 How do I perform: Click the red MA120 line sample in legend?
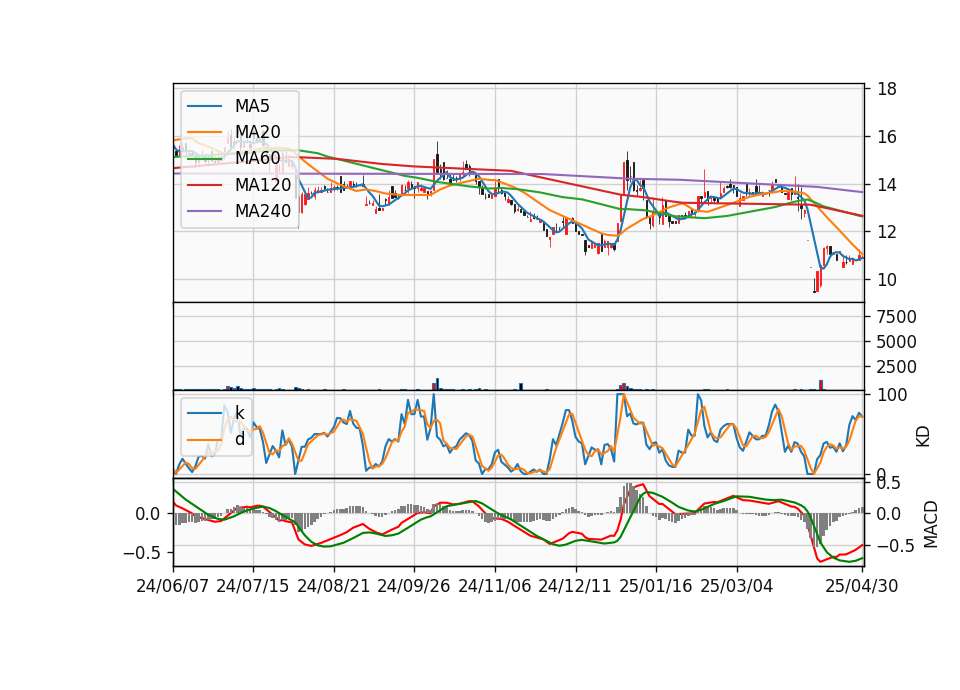(204, 184)
